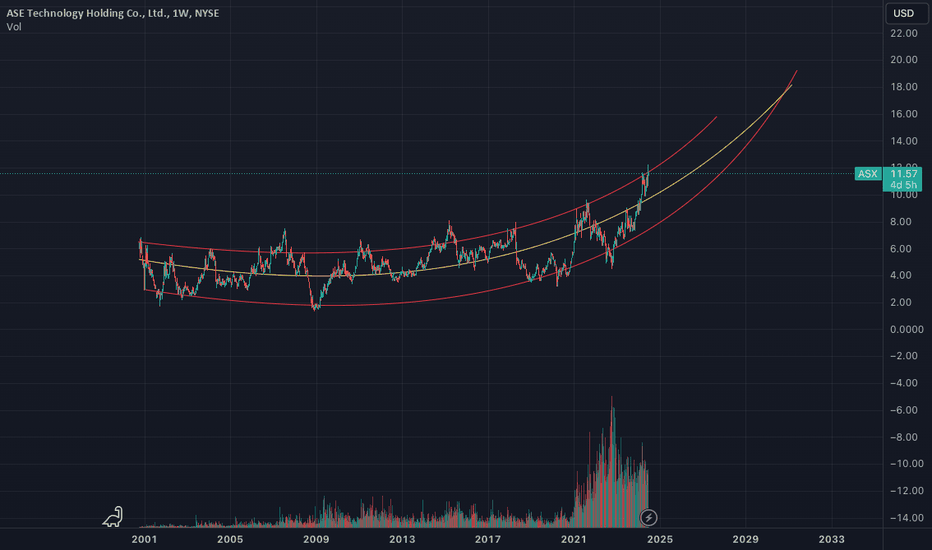Click the 2017 label on time axis
This screenshot has height=550, width=932.
[488, 539]
